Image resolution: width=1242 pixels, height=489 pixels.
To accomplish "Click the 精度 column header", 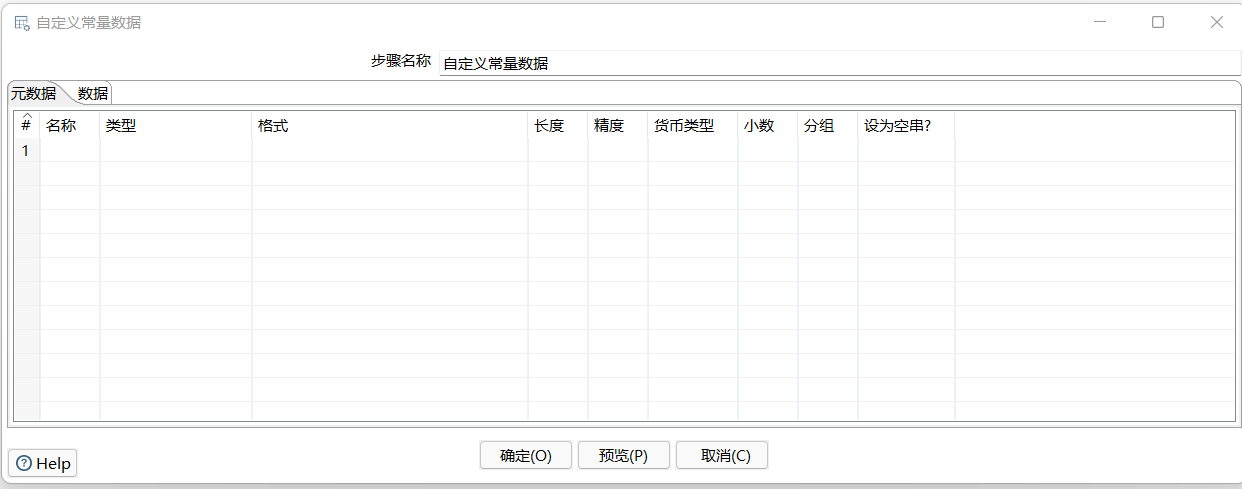I will (x=618, y=126).
